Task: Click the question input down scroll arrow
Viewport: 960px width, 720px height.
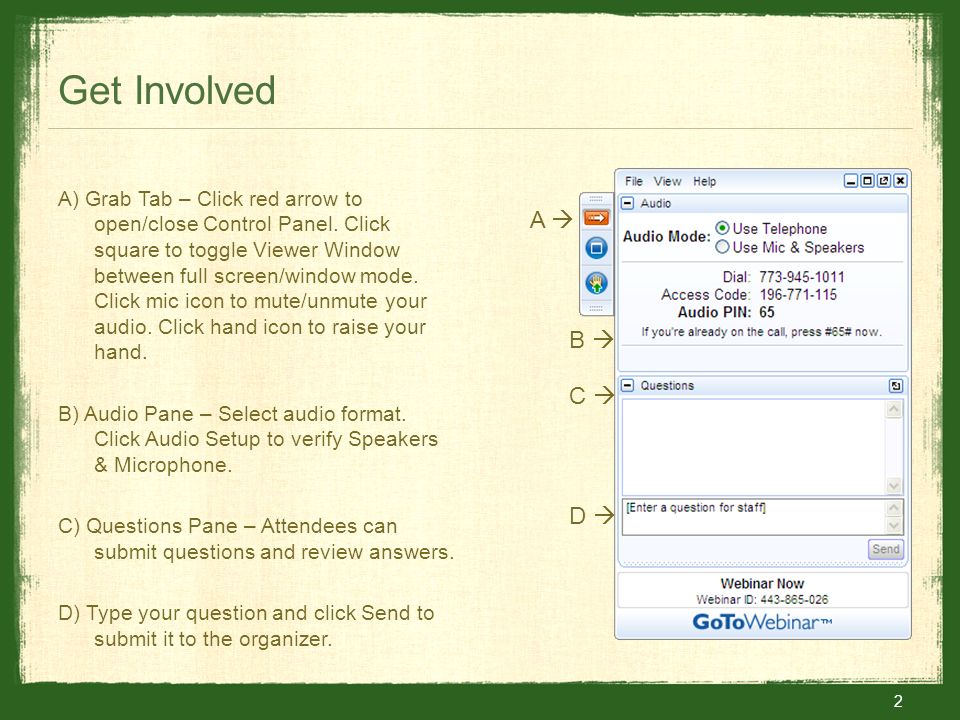Action: coord(894,525)
